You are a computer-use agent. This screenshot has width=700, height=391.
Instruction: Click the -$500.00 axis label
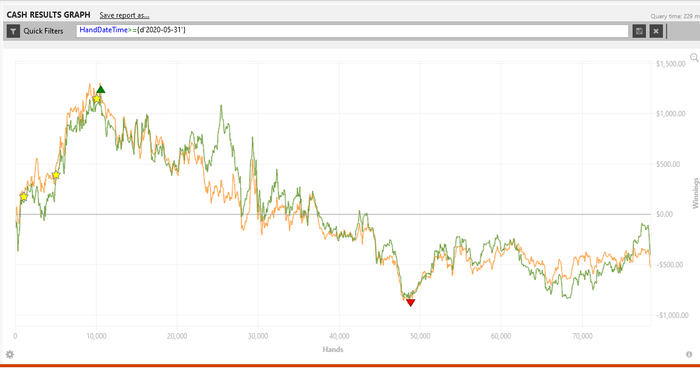[669, 265]
